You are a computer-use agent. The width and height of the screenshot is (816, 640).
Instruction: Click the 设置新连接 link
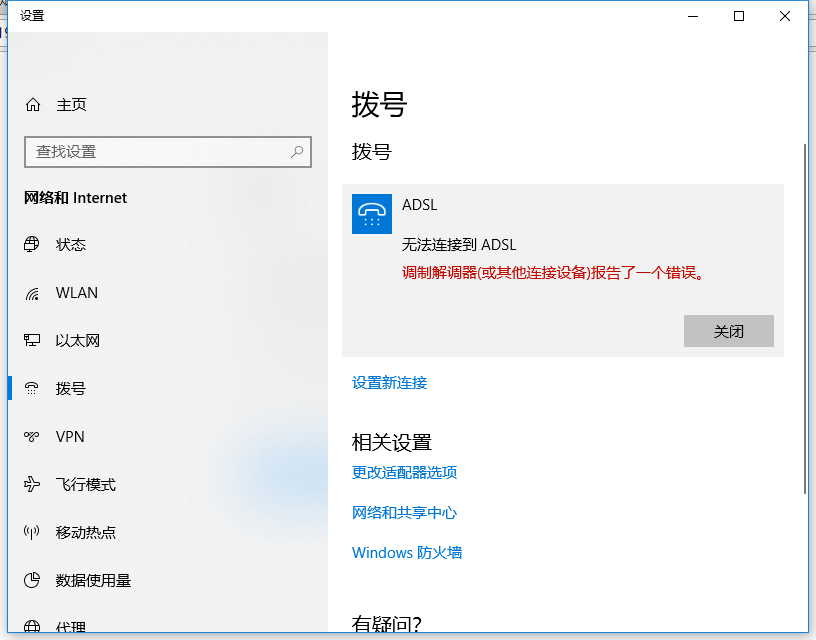(389, 383)
